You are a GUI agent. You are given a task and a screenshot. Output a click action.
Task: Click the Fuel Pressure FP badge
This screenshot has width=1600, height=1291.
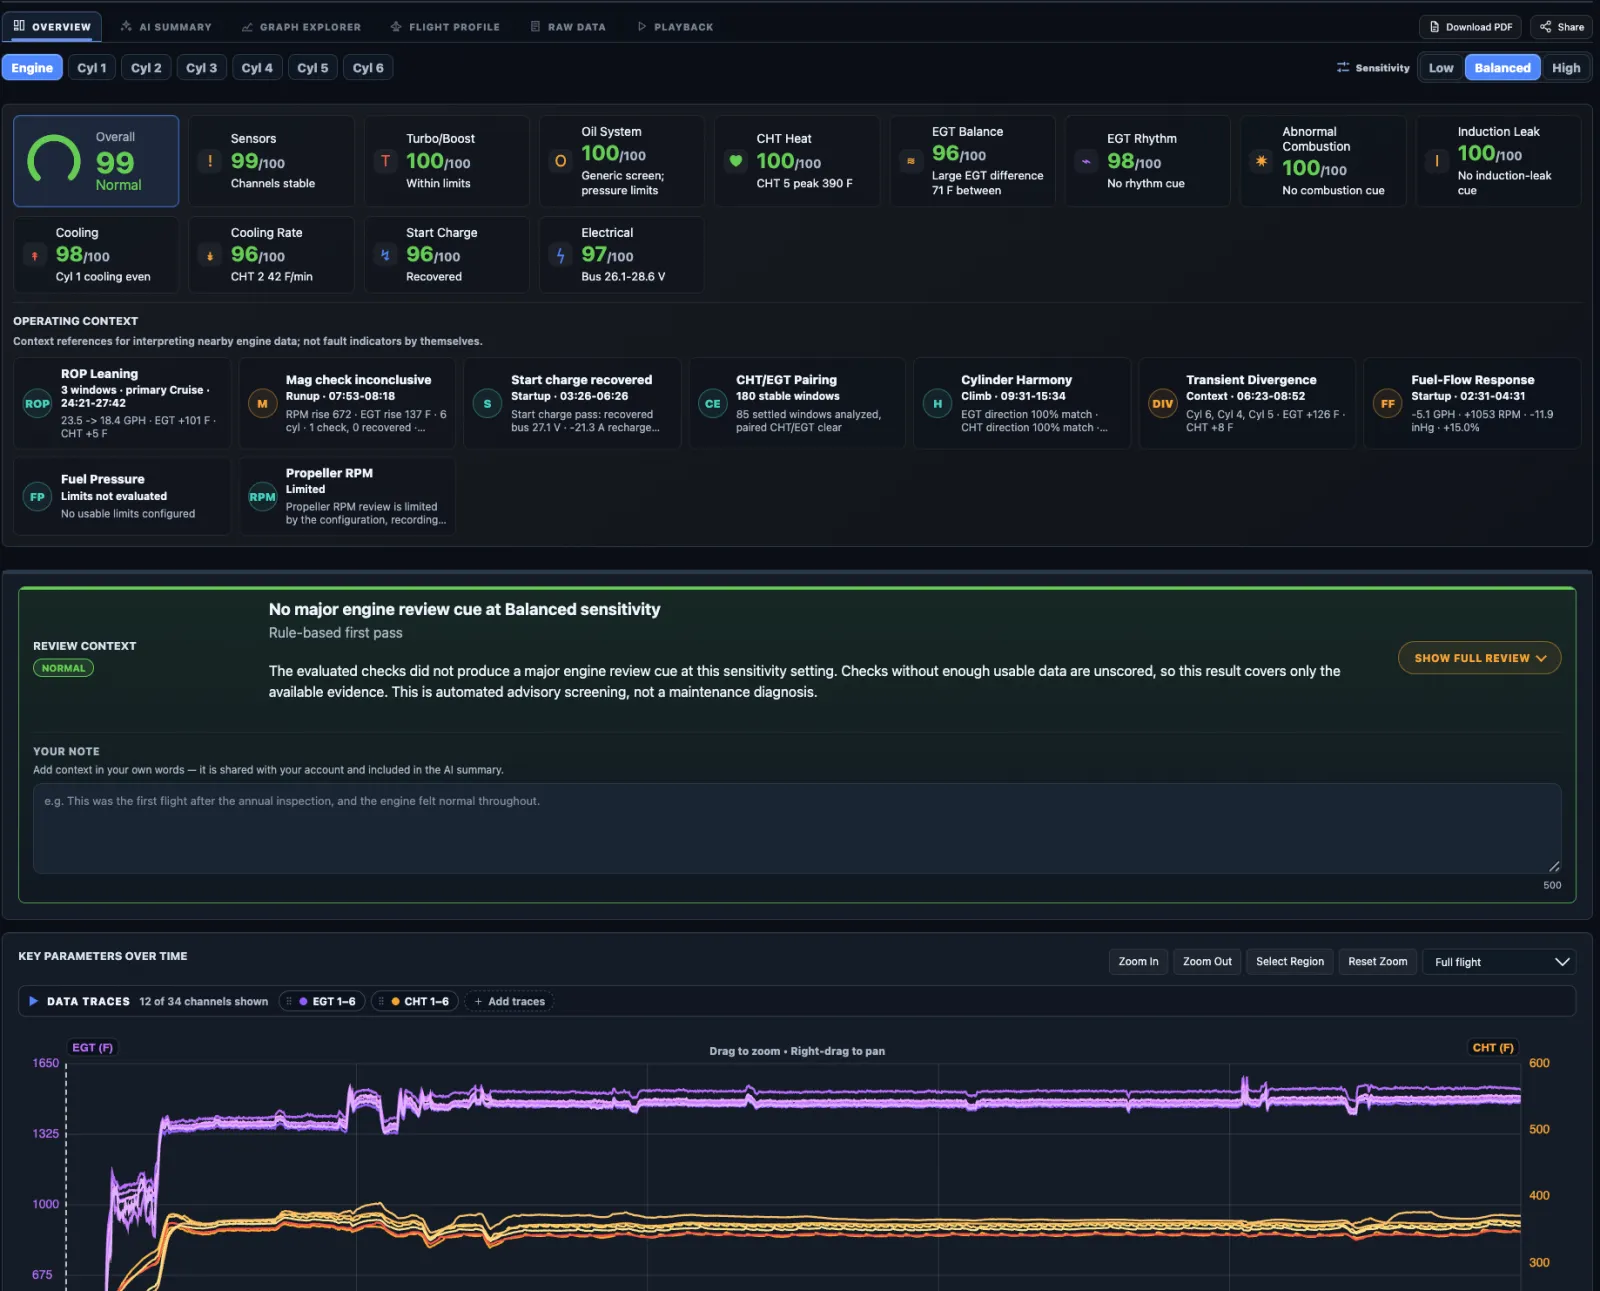37,497
